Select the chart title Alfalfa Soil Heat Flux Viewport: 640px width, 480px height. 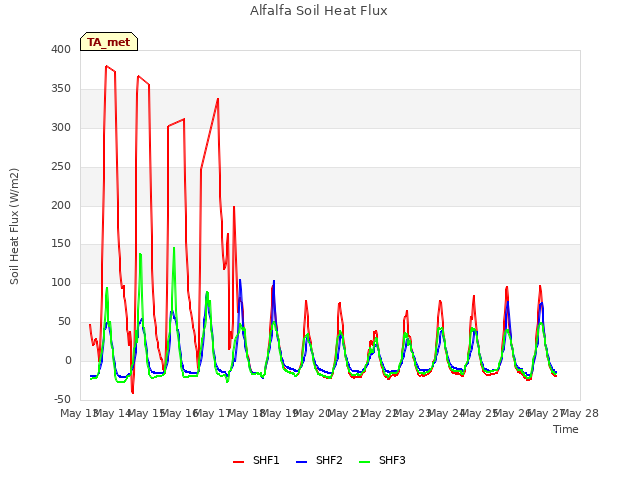pyautogui.click(x=319, y=11)
